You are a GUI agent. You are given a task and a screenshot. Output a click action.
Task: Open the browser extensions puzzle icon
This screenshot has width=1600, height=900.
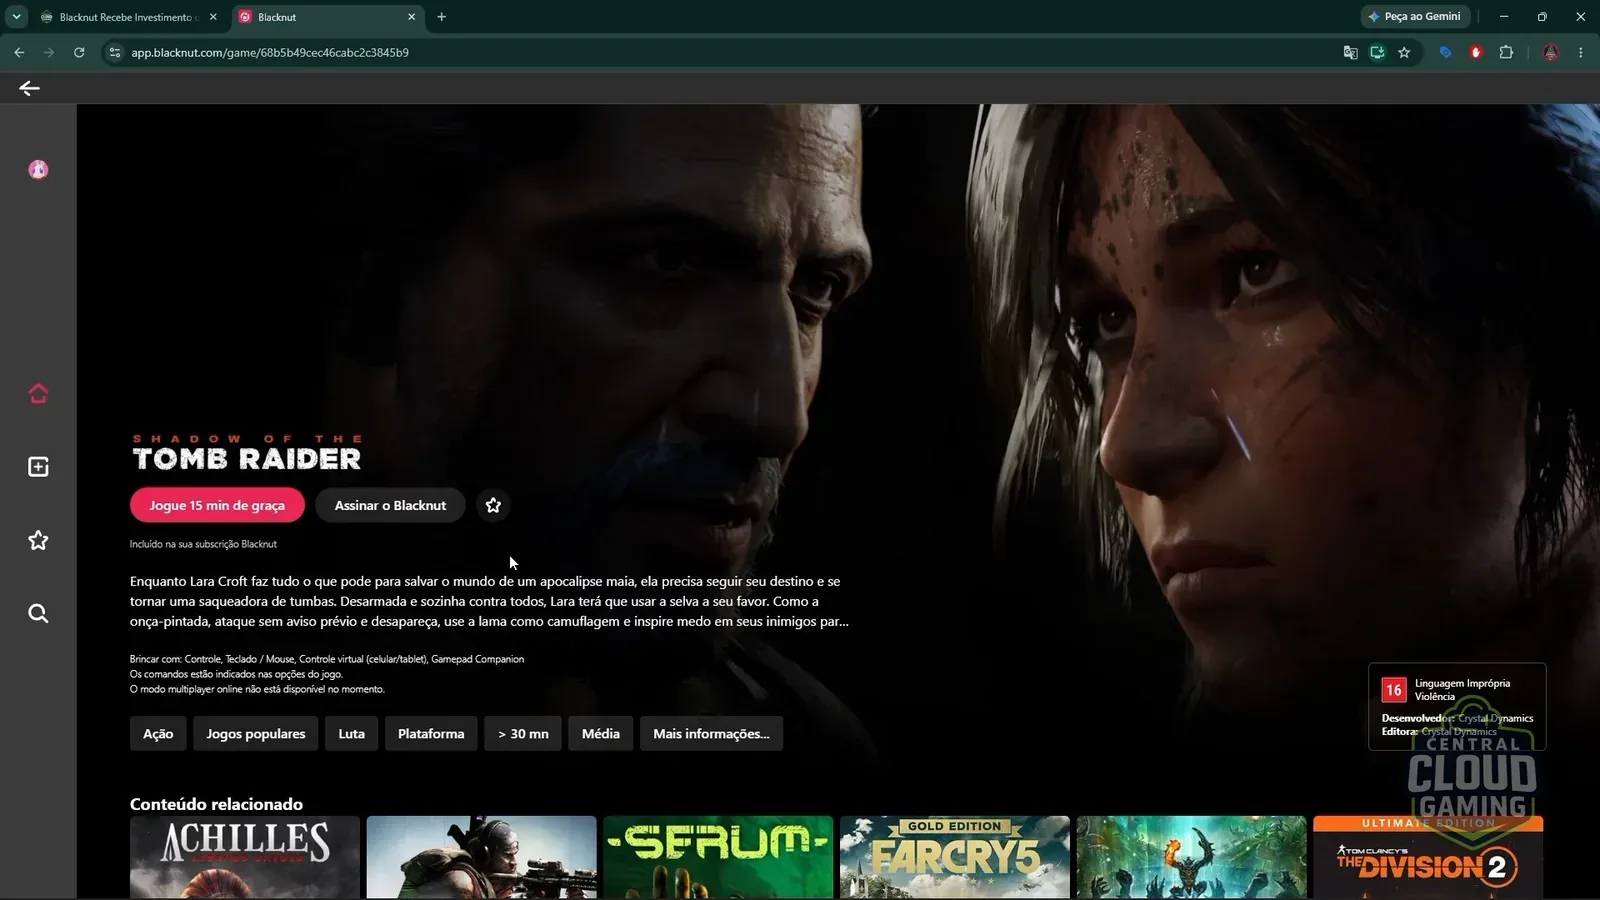pos(1506,52)
